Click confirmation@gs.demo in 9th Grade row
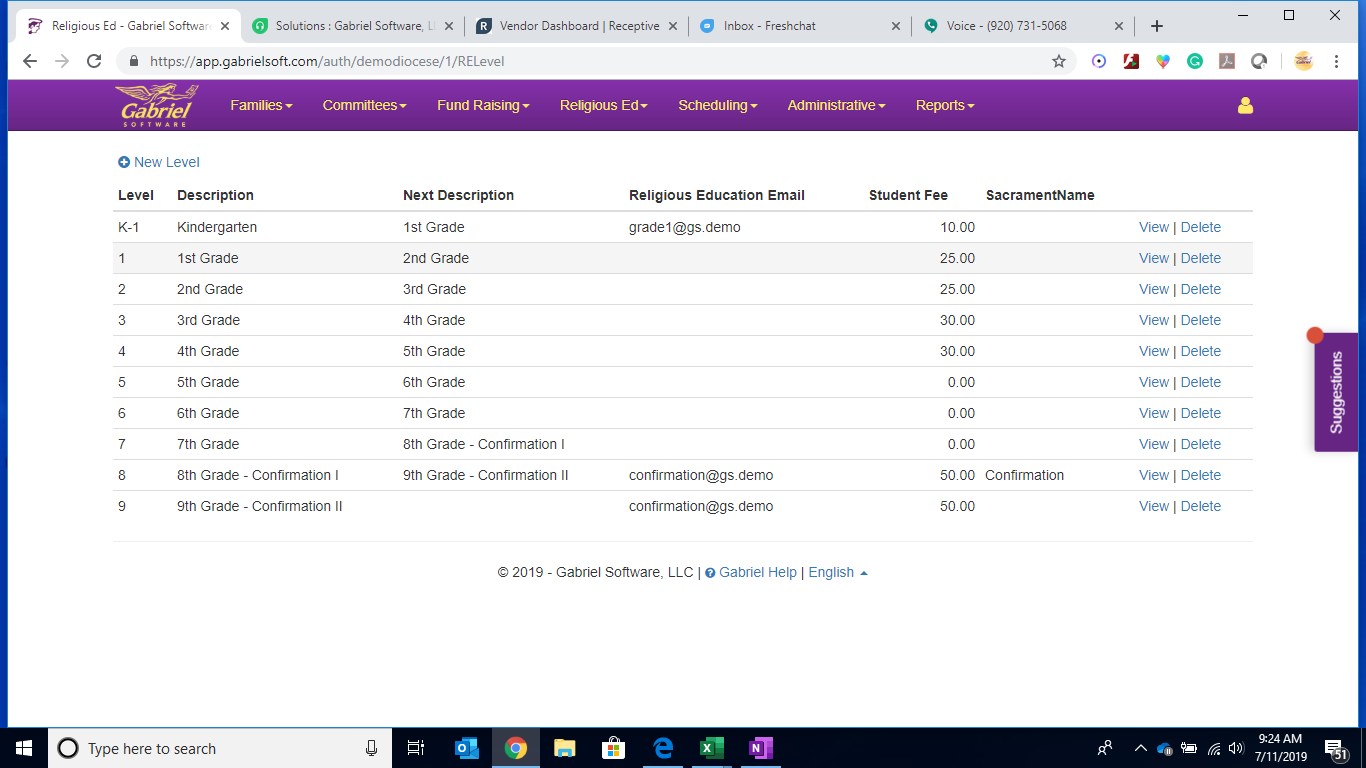Image resolution: width=1366 pixels, height=768 pixels. point(701,506)
